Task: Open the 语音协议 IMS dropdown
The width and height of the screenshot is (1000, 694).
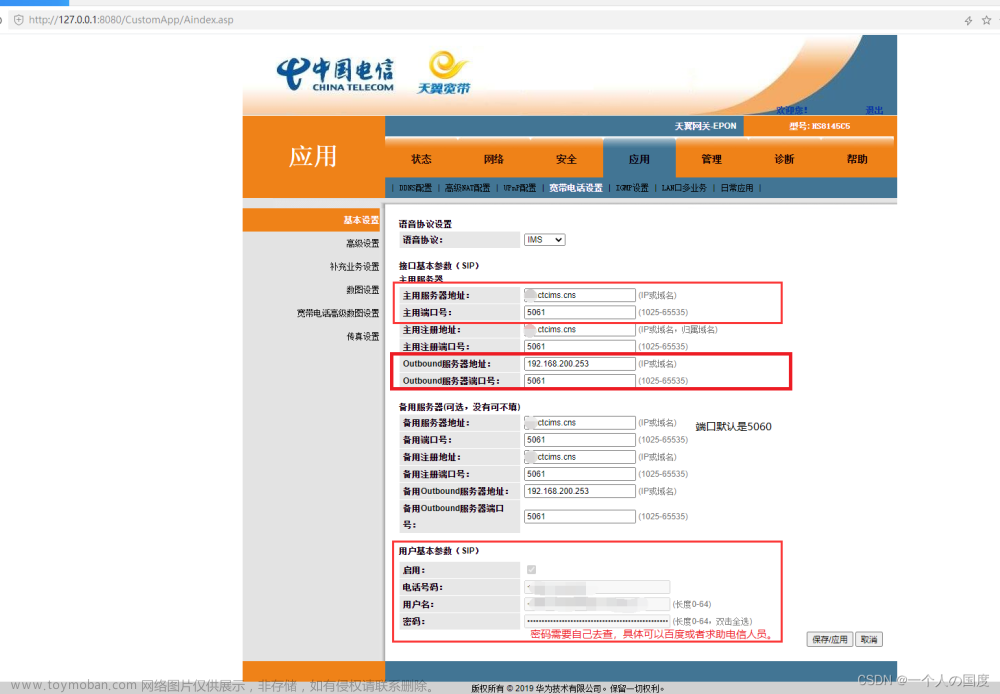Action: tap(544, 240)
